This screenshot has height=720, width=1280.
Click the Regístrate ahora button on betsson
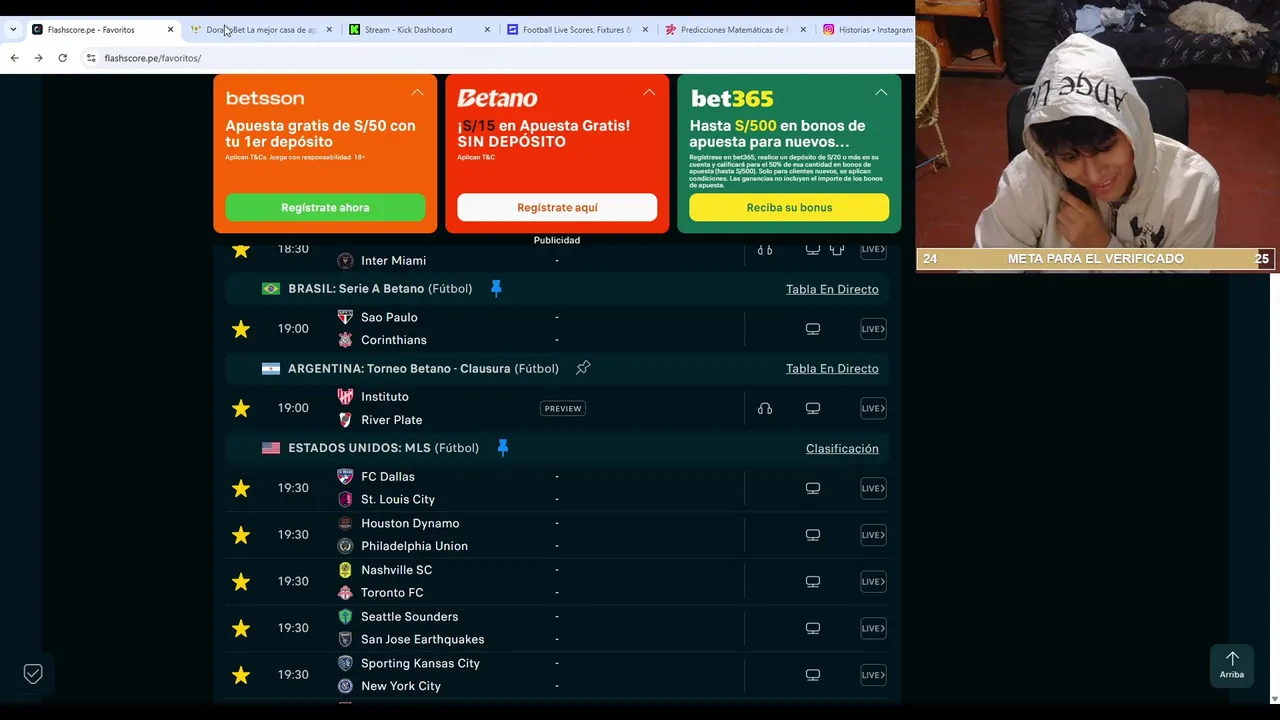click(x=325, y=207)
